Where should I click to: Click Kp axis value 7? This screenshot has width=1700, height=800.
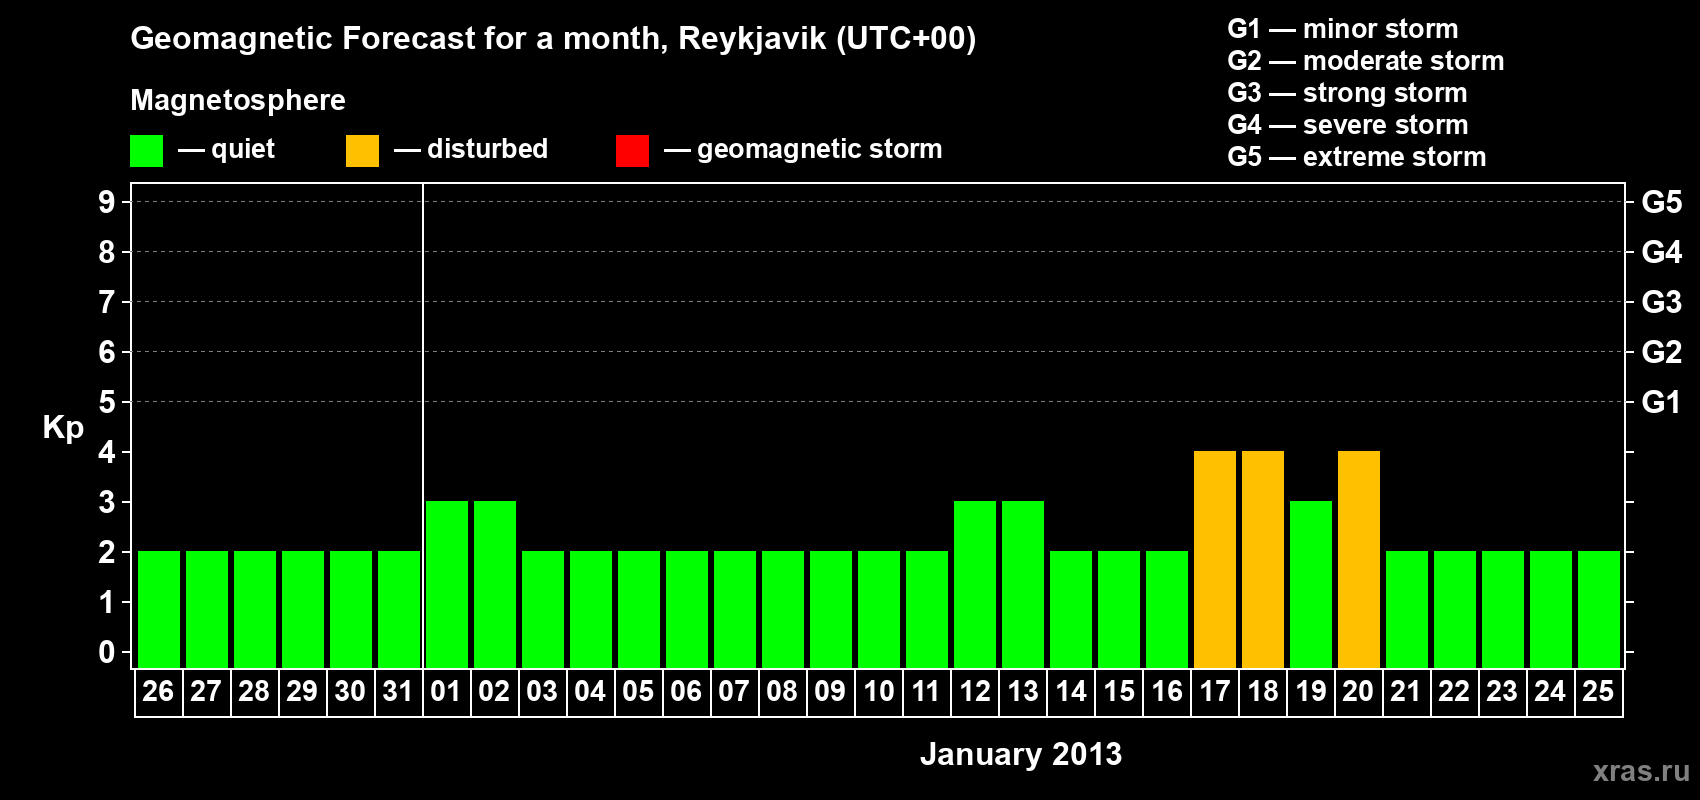107,302
